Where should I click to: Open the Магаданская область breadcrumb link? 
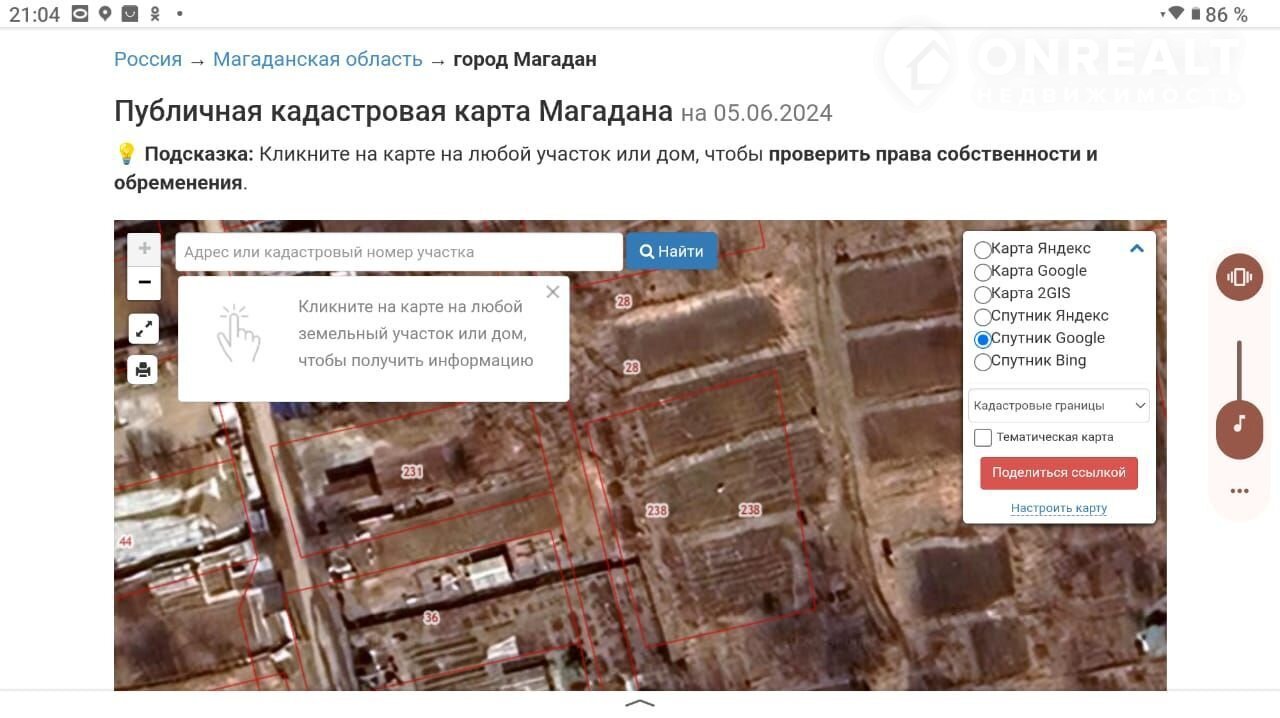(x=318, y=59)
